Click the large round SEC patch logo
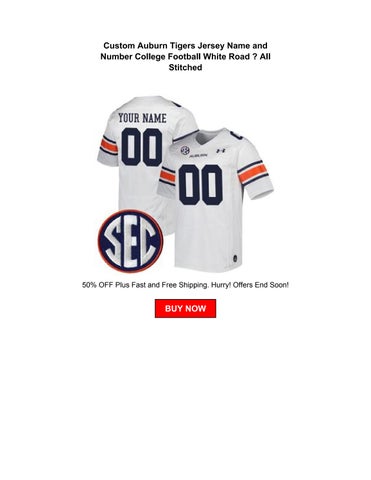371x480 pixels. [x=131, y=241]
